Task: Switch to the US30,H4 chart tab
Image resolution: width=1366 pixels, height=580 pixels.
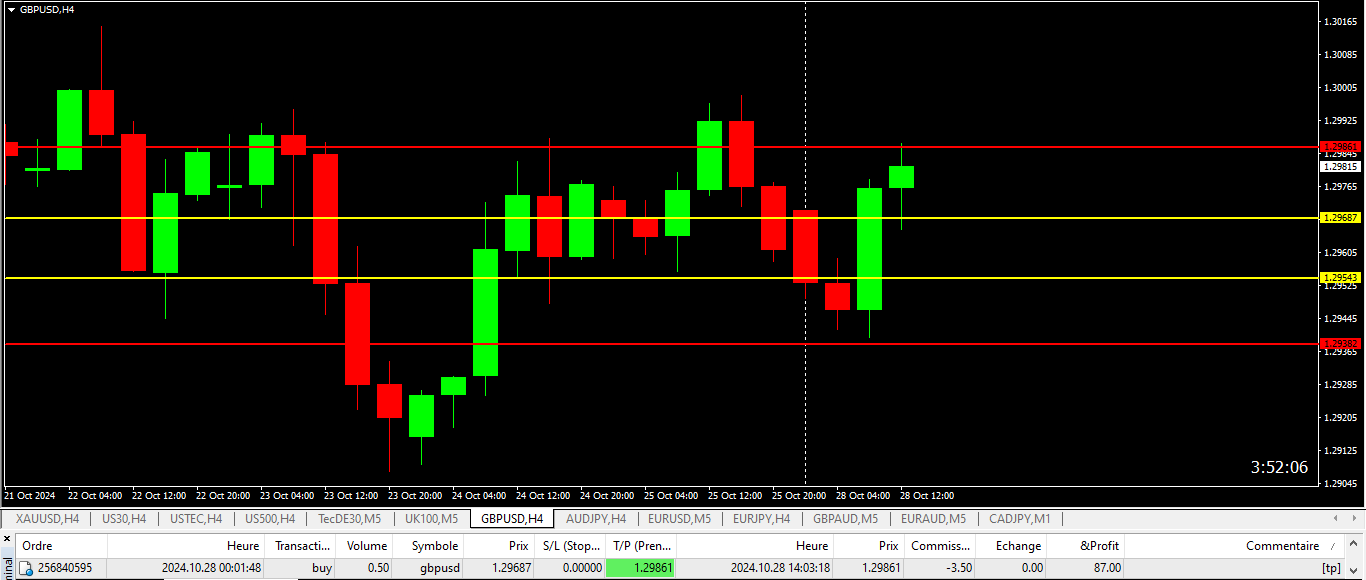Action: [x=124, y=519]
